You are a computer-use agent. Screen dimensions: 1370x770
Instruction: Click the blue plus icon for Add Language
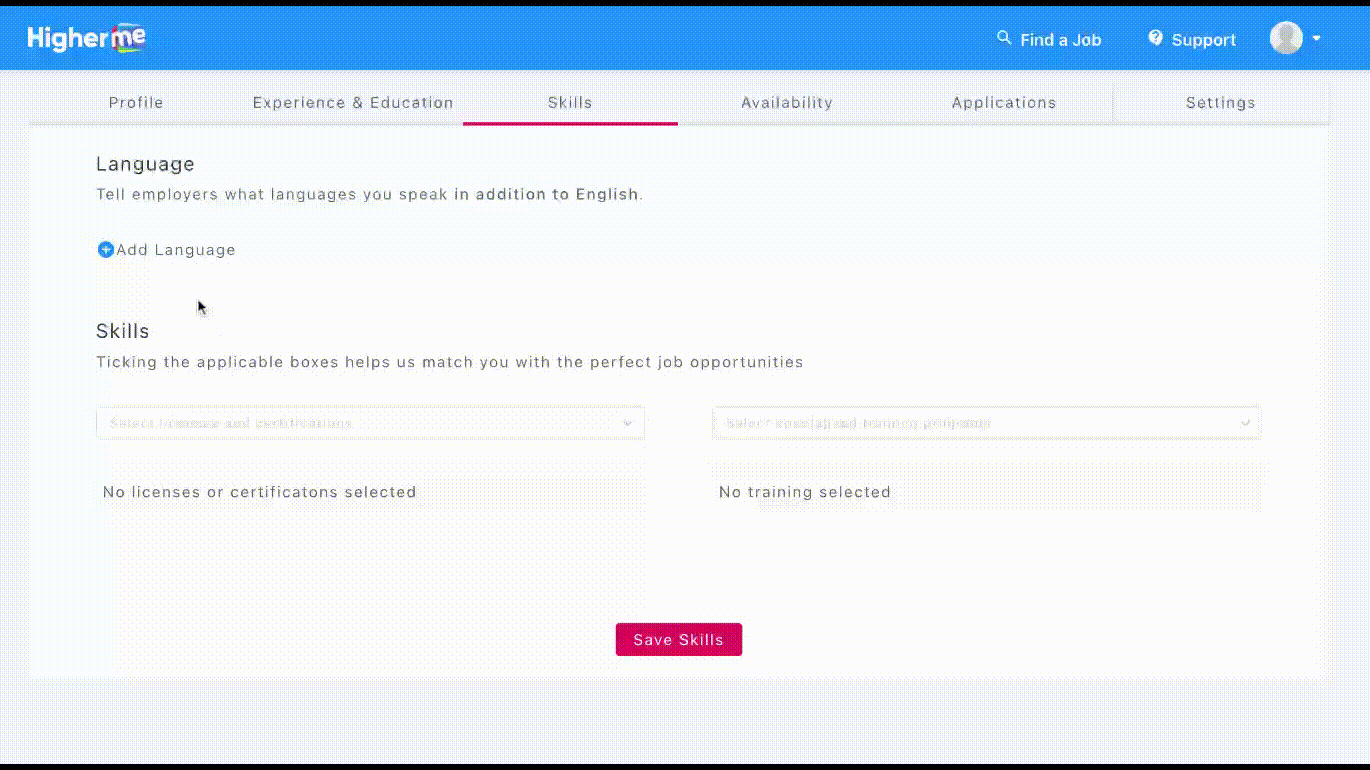[x=105, y=250]
